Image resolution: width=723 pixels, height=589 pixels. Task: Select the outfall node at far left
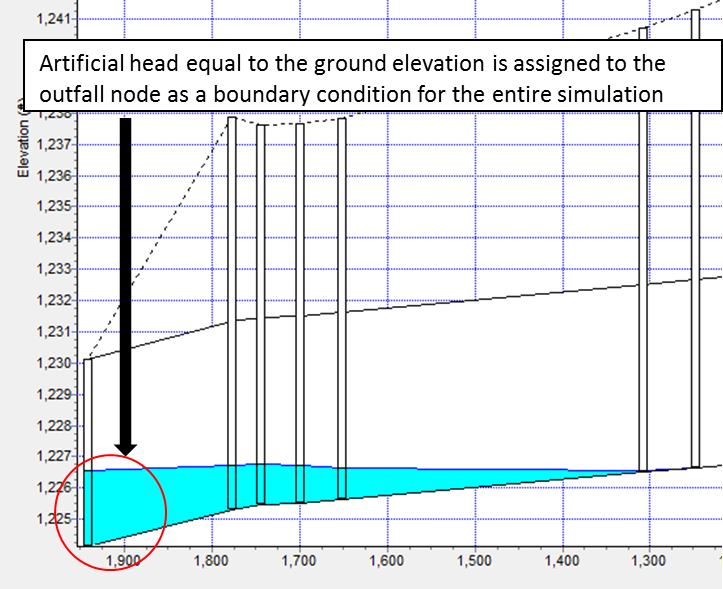click(x=87, y=450)
